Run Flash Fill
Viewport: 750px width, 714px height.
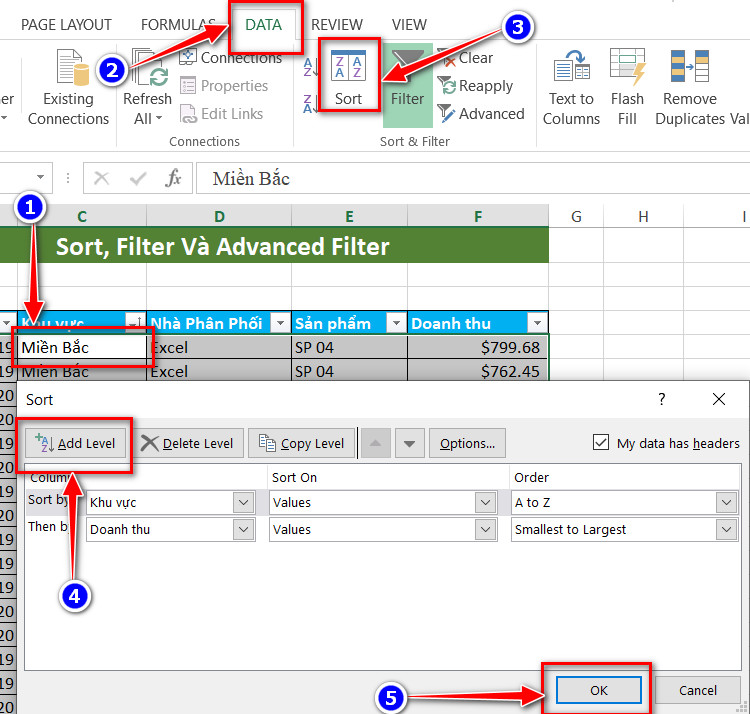point(627,87)
